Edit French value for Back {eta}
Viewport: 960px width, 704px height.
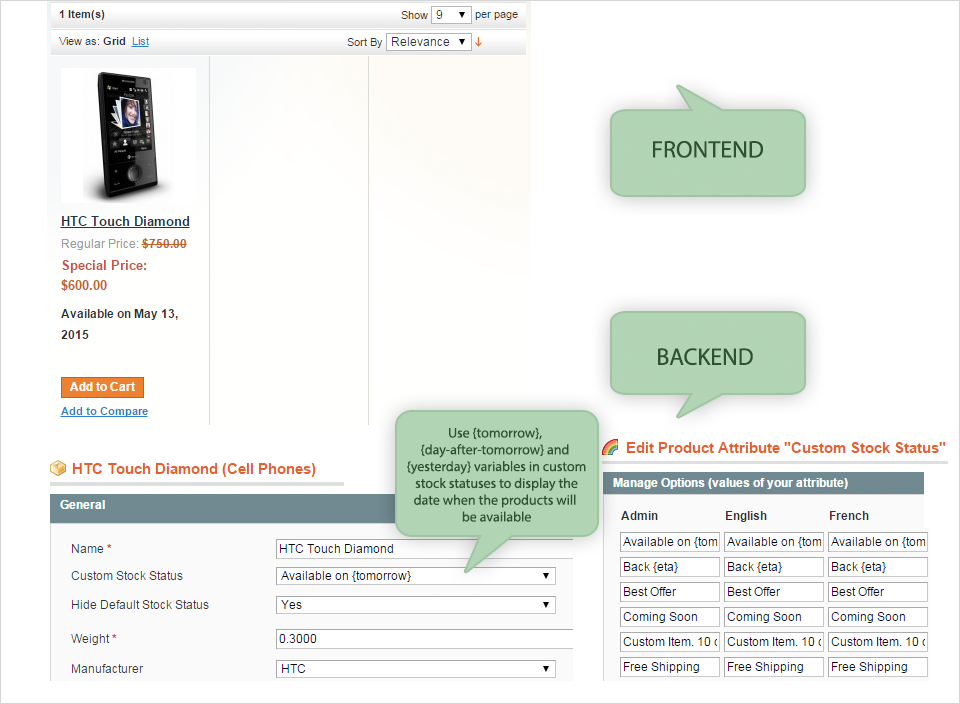(878, 567)
